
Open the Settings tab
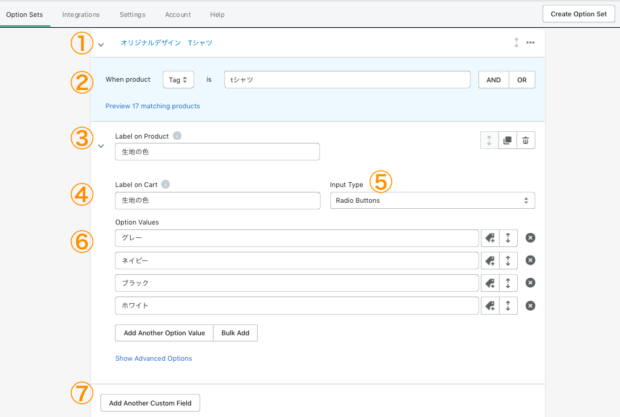pos(132,15)
